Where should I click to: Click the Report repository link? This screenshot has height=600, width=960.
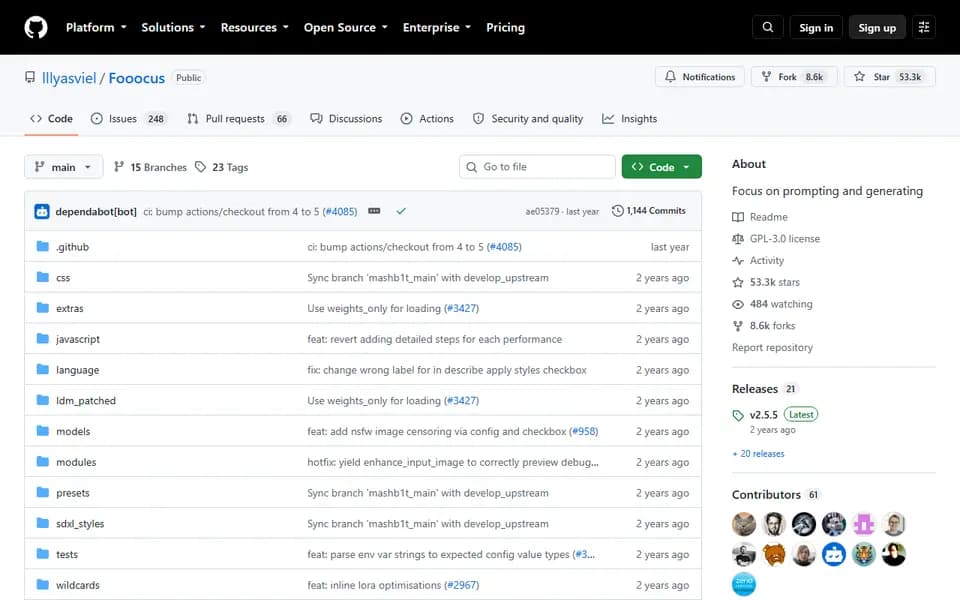coord(772,347)
